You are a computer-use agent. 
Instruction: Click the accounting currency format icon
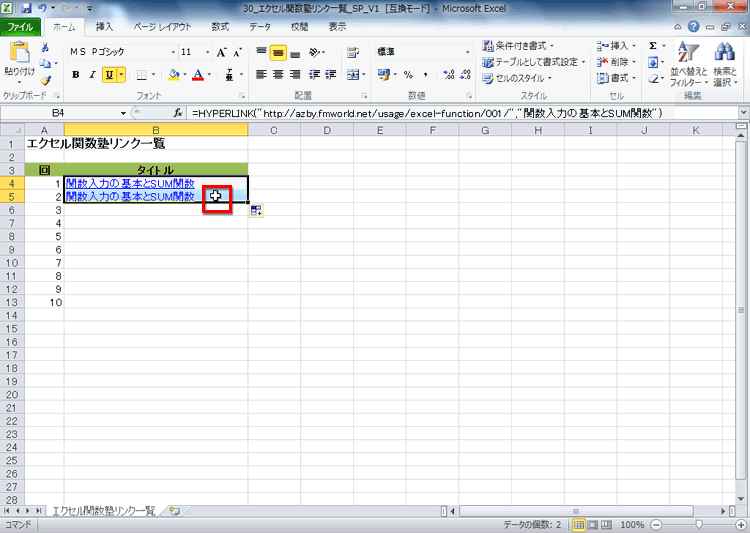point(384,75)
